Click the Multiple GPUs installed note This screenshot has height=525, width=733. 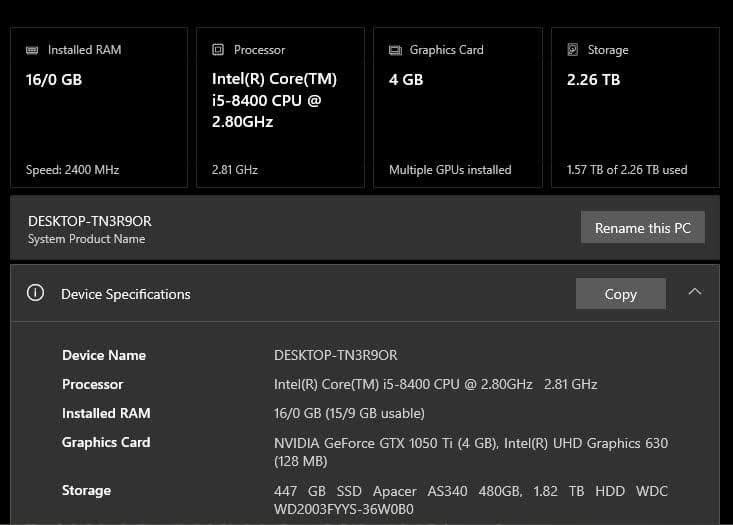[450, 170]
